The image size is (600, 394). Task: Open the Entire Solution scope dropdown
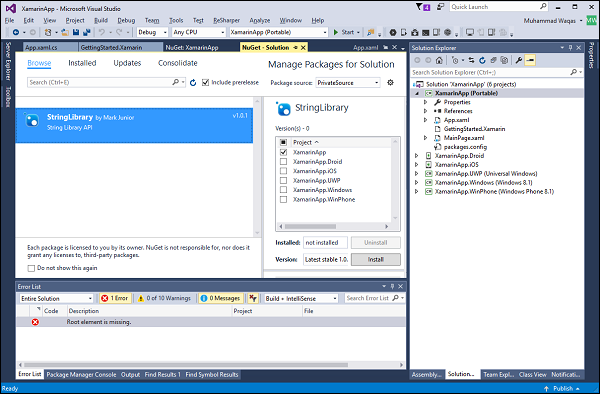coord(56,298)
